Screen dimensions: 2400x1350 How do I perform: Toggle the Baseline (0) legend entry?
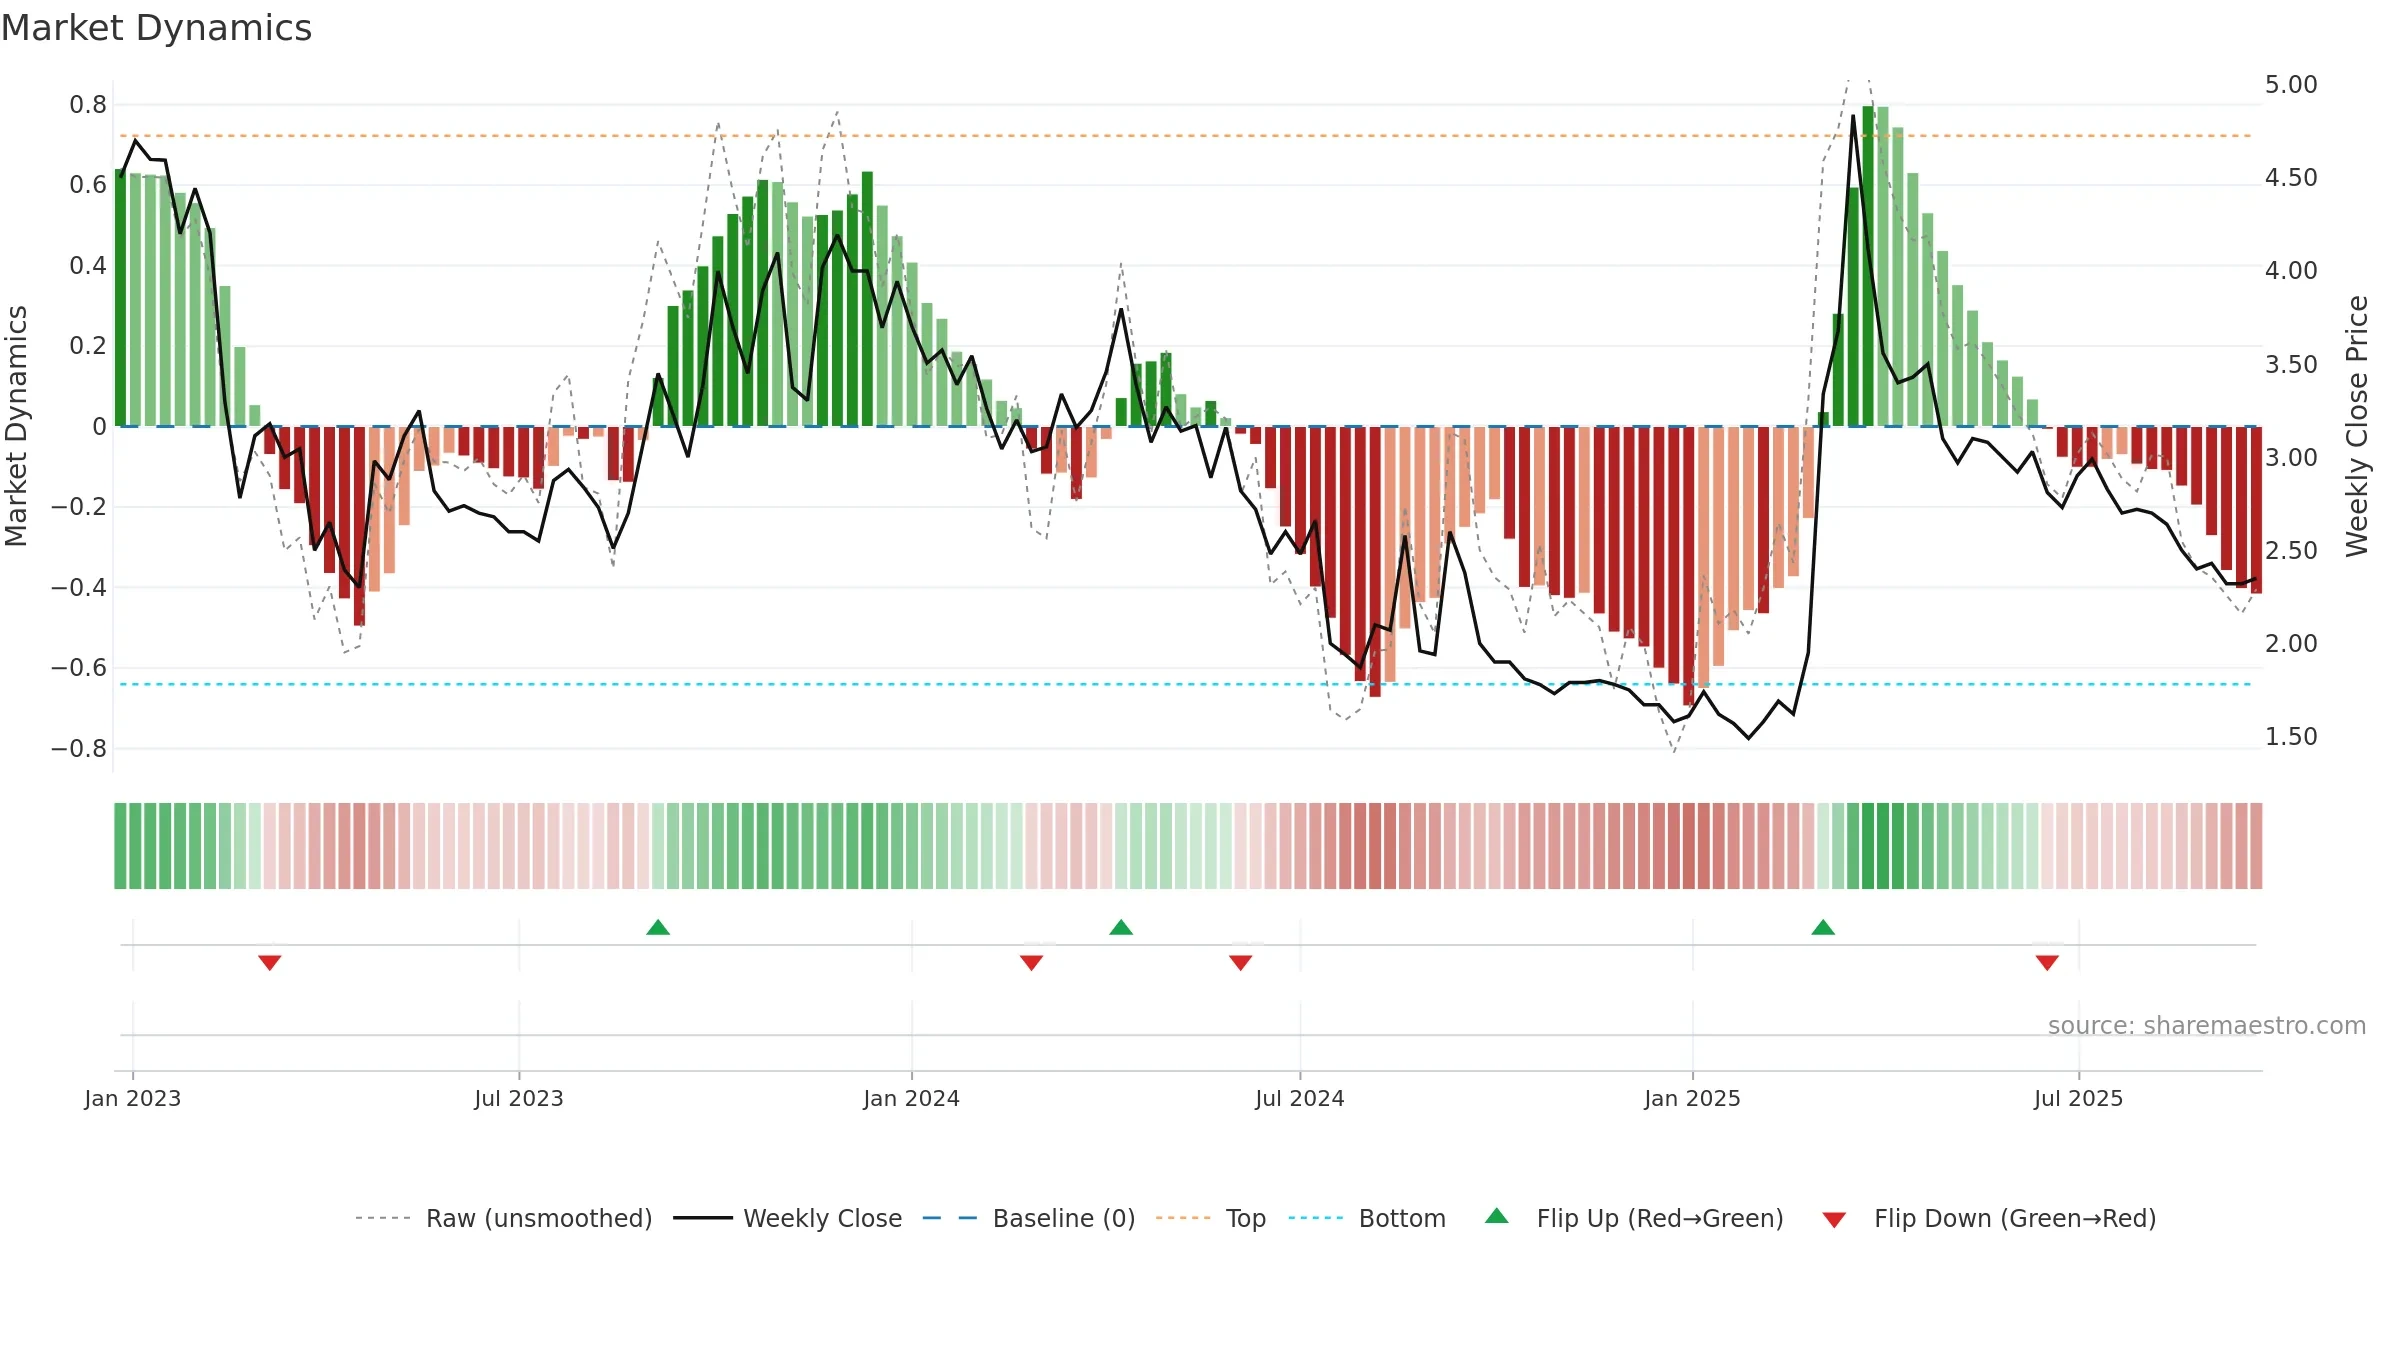[1029, 1218]
